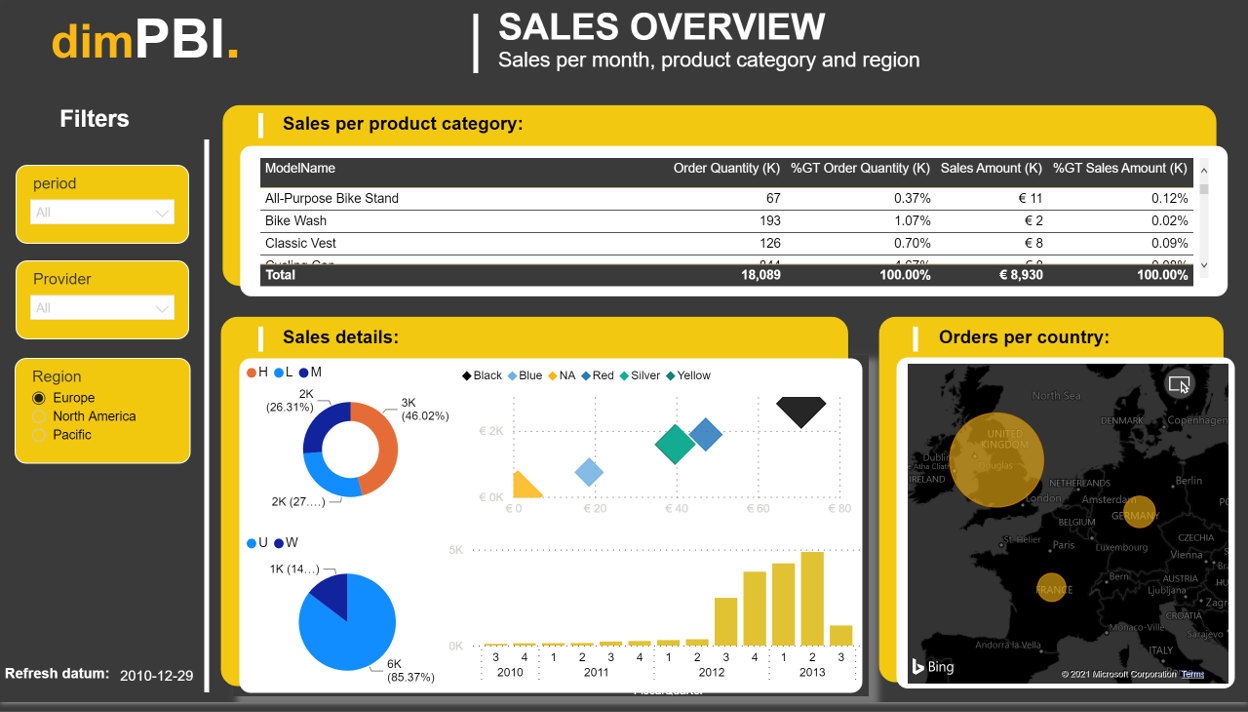Screen dimensions: 1248x712
Task: Click the %GT Sales Amount (K) header
Action: coord(1121,169)
